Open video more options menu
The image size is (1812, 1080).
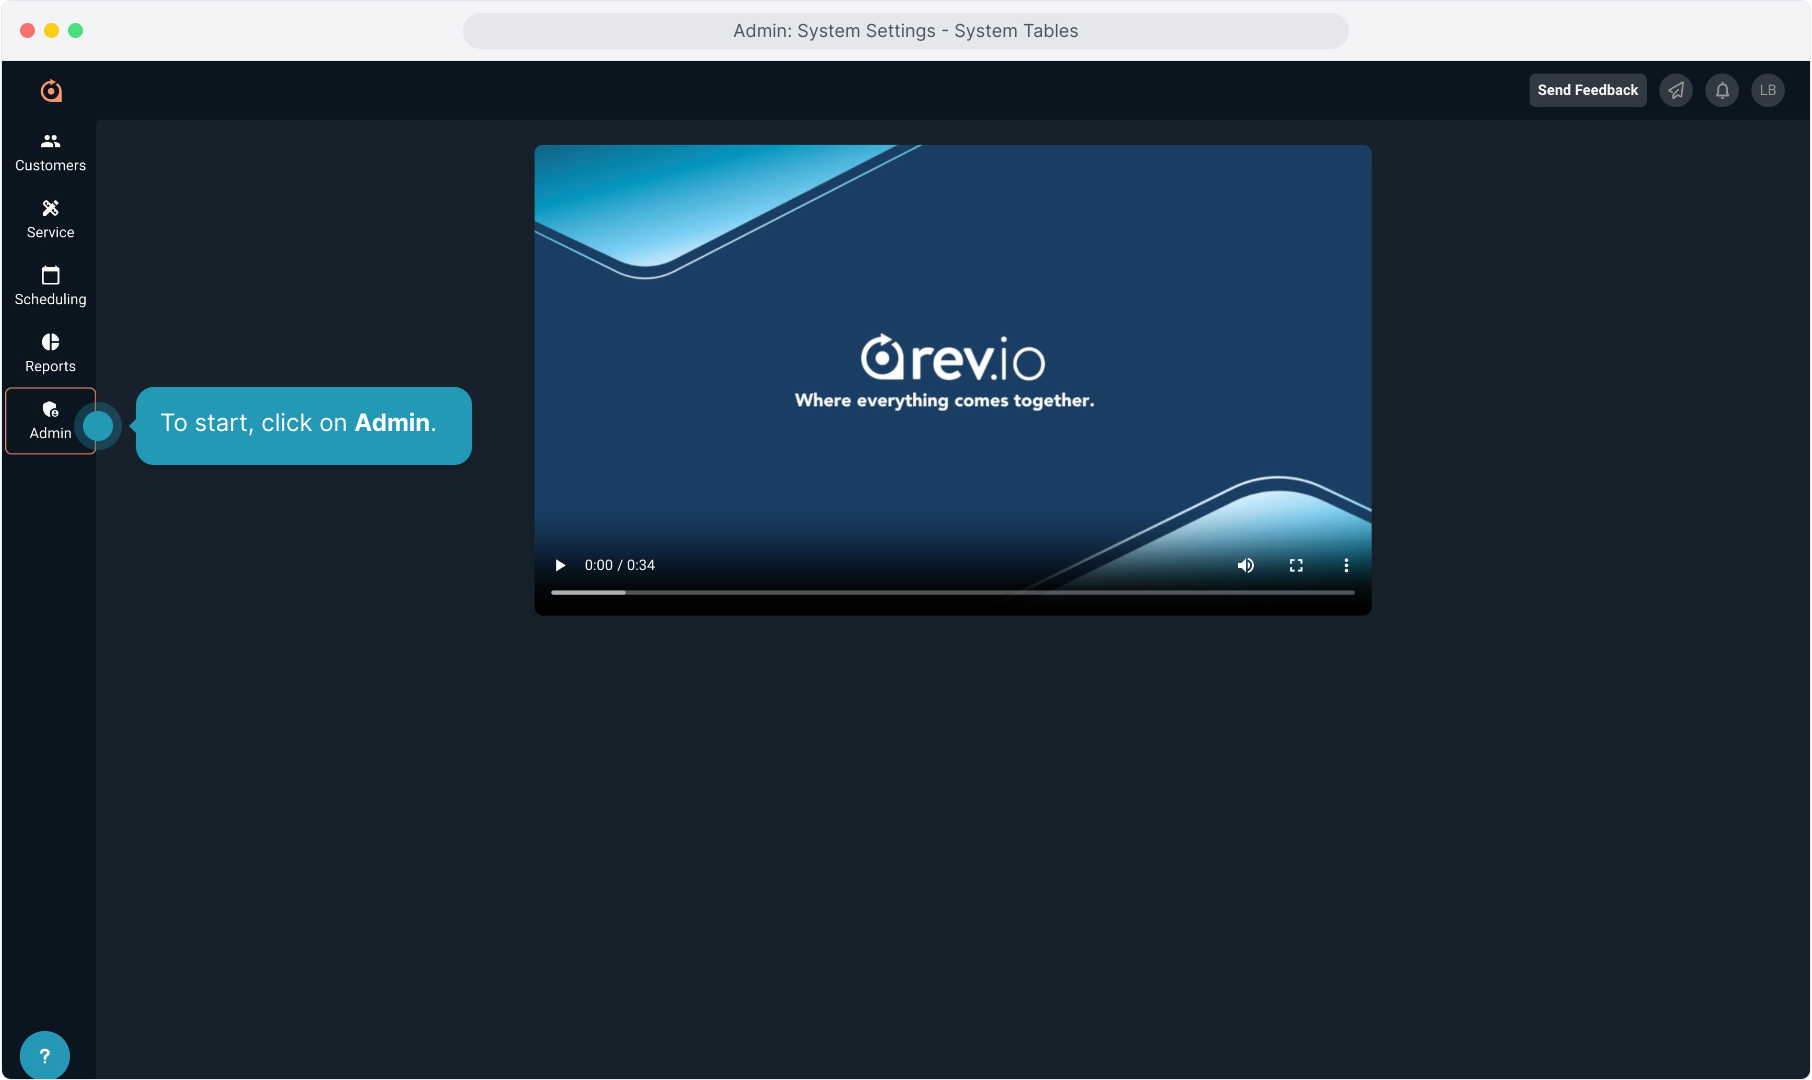1346,565
